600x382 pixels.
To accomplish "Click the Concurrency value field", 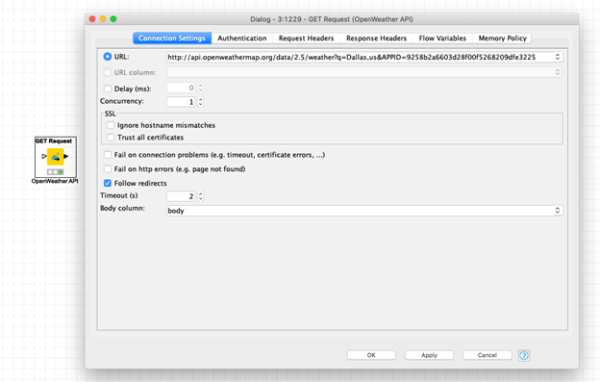I will pos(181,101).
